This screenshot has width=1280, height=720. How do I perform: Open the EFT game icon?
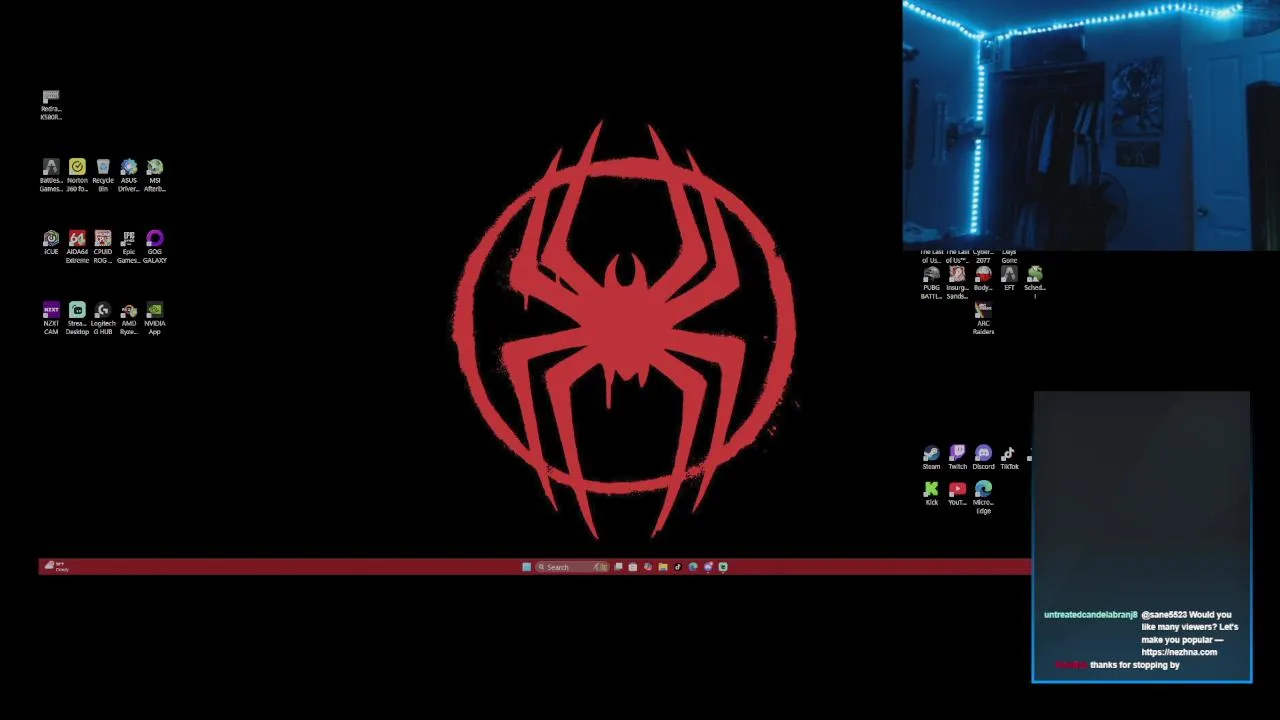click(x=1009, y=279)
